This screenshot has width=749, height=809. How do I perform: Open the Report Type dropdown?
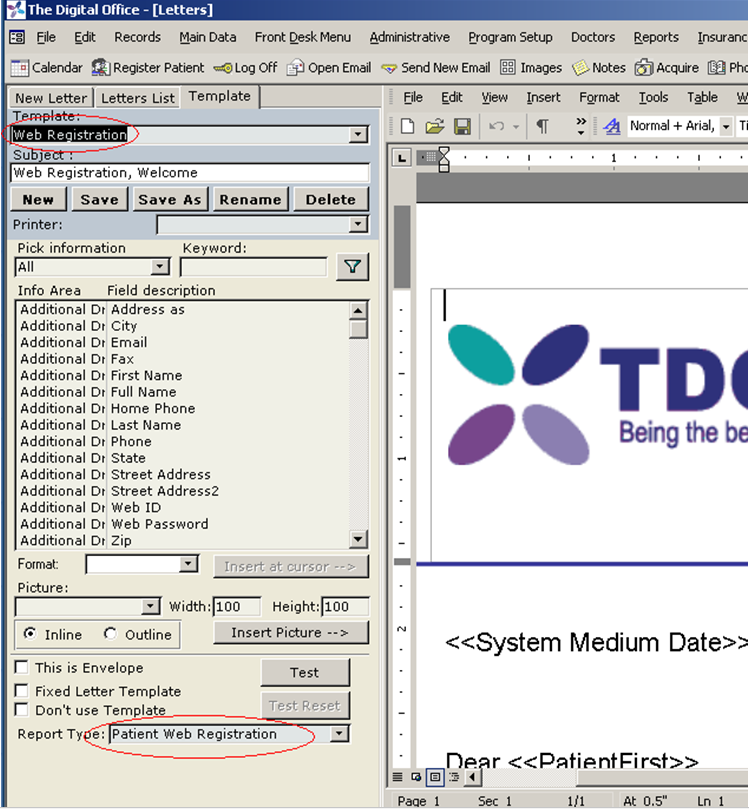coord(341,734)
